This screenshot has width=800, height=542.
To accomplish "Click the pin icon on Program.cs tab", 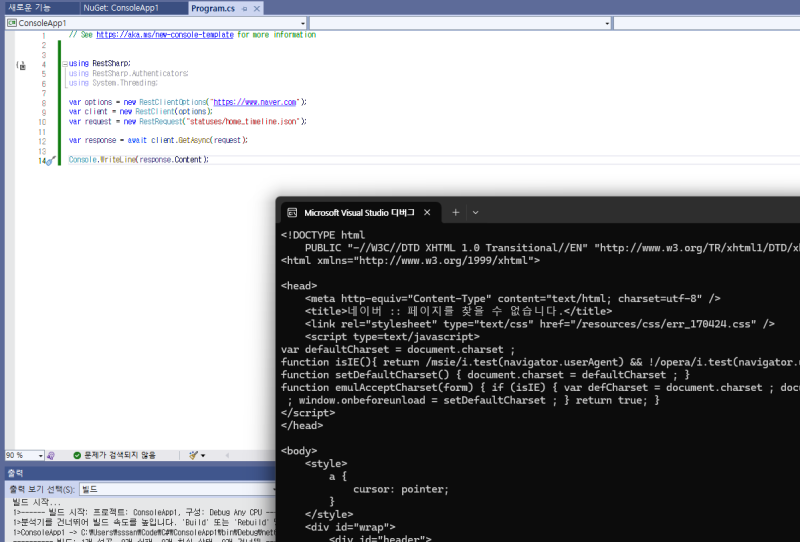I will pyautogui.click(x=244, y=7).
